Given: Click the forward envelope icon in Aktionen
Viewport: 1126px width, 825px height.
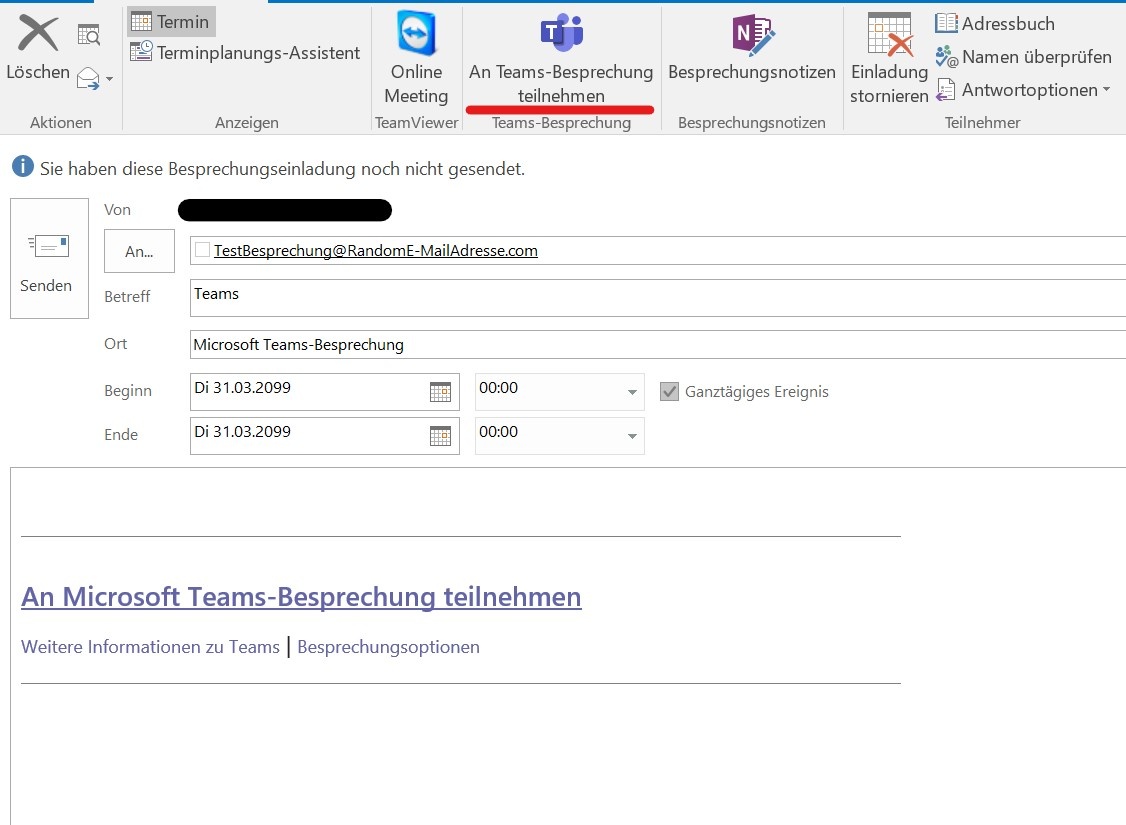Looking at the screenshot, I should point(90,78).
